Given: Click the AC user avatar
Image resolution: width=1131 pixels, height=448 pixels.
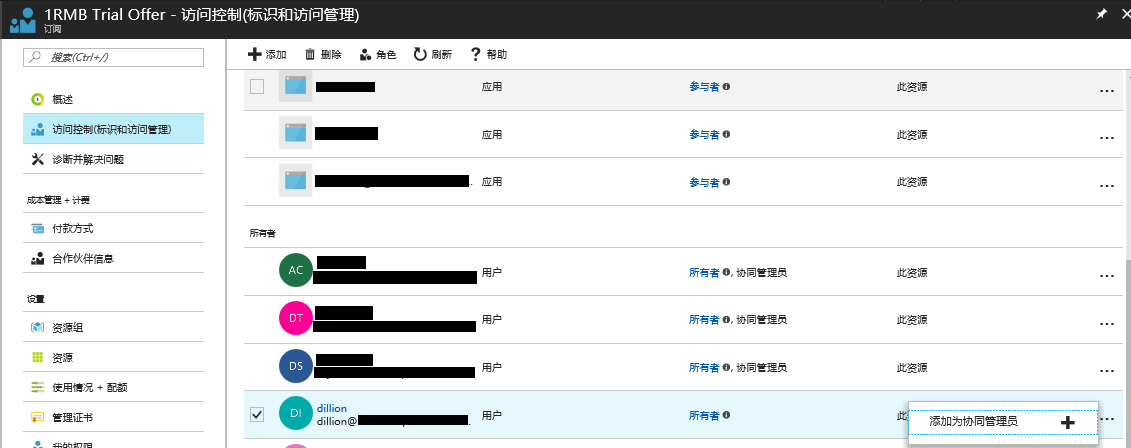Looking at the screenshot, I should click(x=295, y=271).
